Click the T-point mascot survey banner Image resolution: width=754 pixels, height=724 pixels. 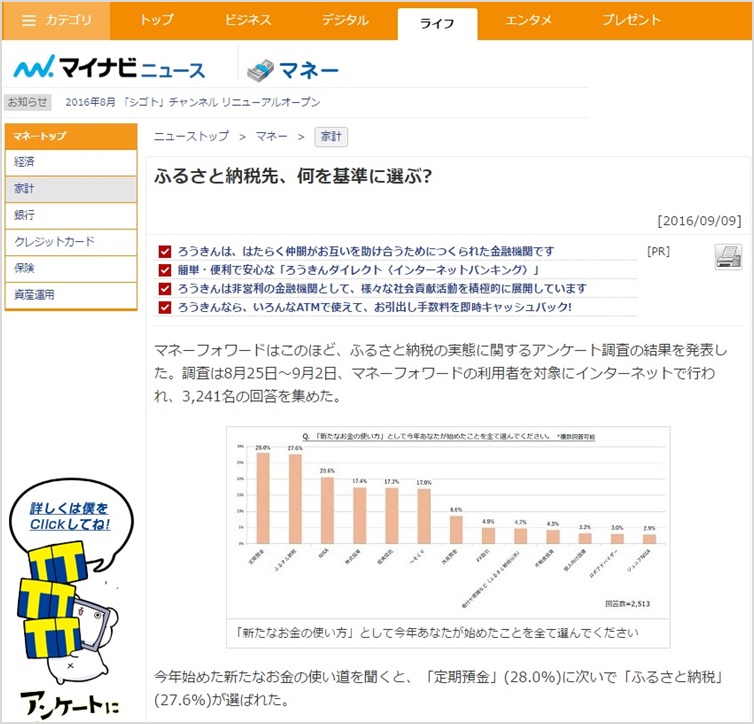point(68,600)
